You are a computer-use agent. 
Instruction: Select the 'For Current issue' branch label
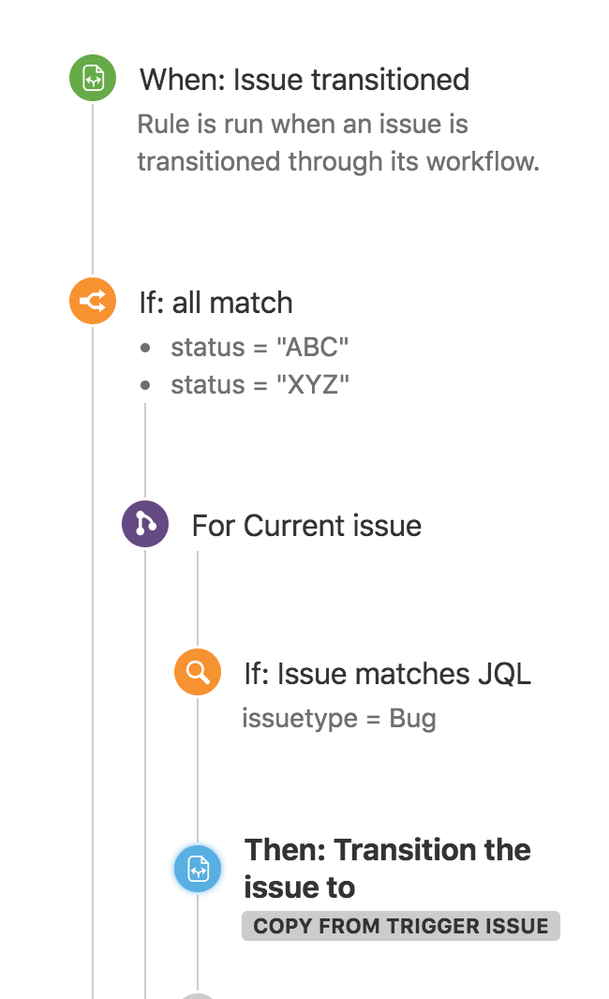pyautogui.click(x=306, y=525)
